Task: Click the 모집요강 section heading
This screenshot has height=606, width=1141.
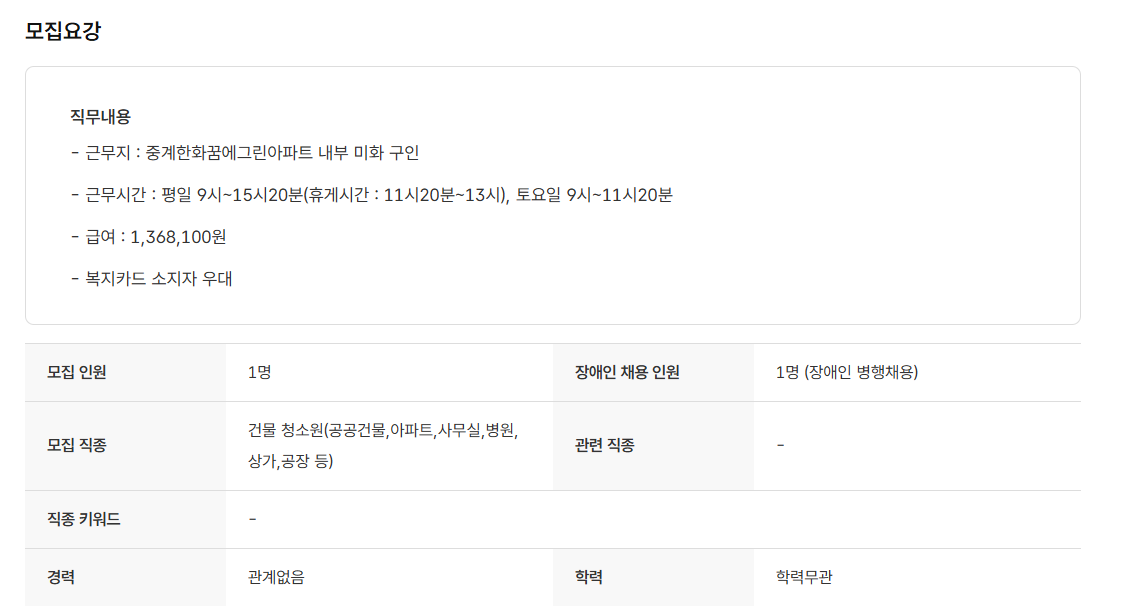Action: coord(63,31)
